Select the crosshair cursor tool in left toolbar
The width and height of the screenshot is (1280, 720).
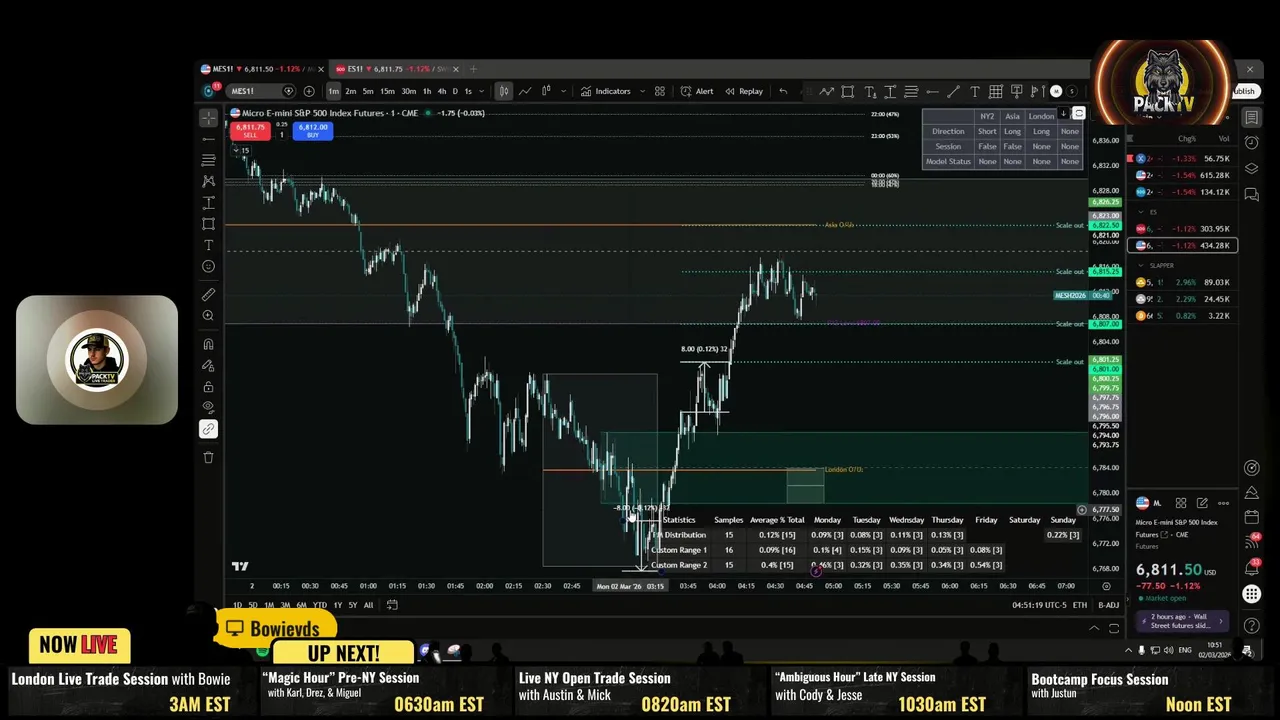pyautogui.click(x=208, y=118)
